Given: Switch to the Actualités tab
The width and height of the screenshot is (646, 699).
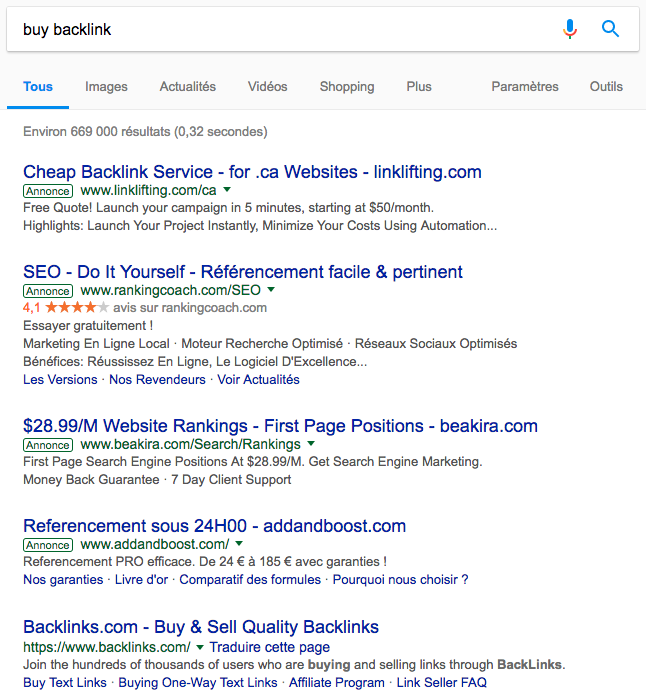Looking at the screenshot, I should [188, 86].
